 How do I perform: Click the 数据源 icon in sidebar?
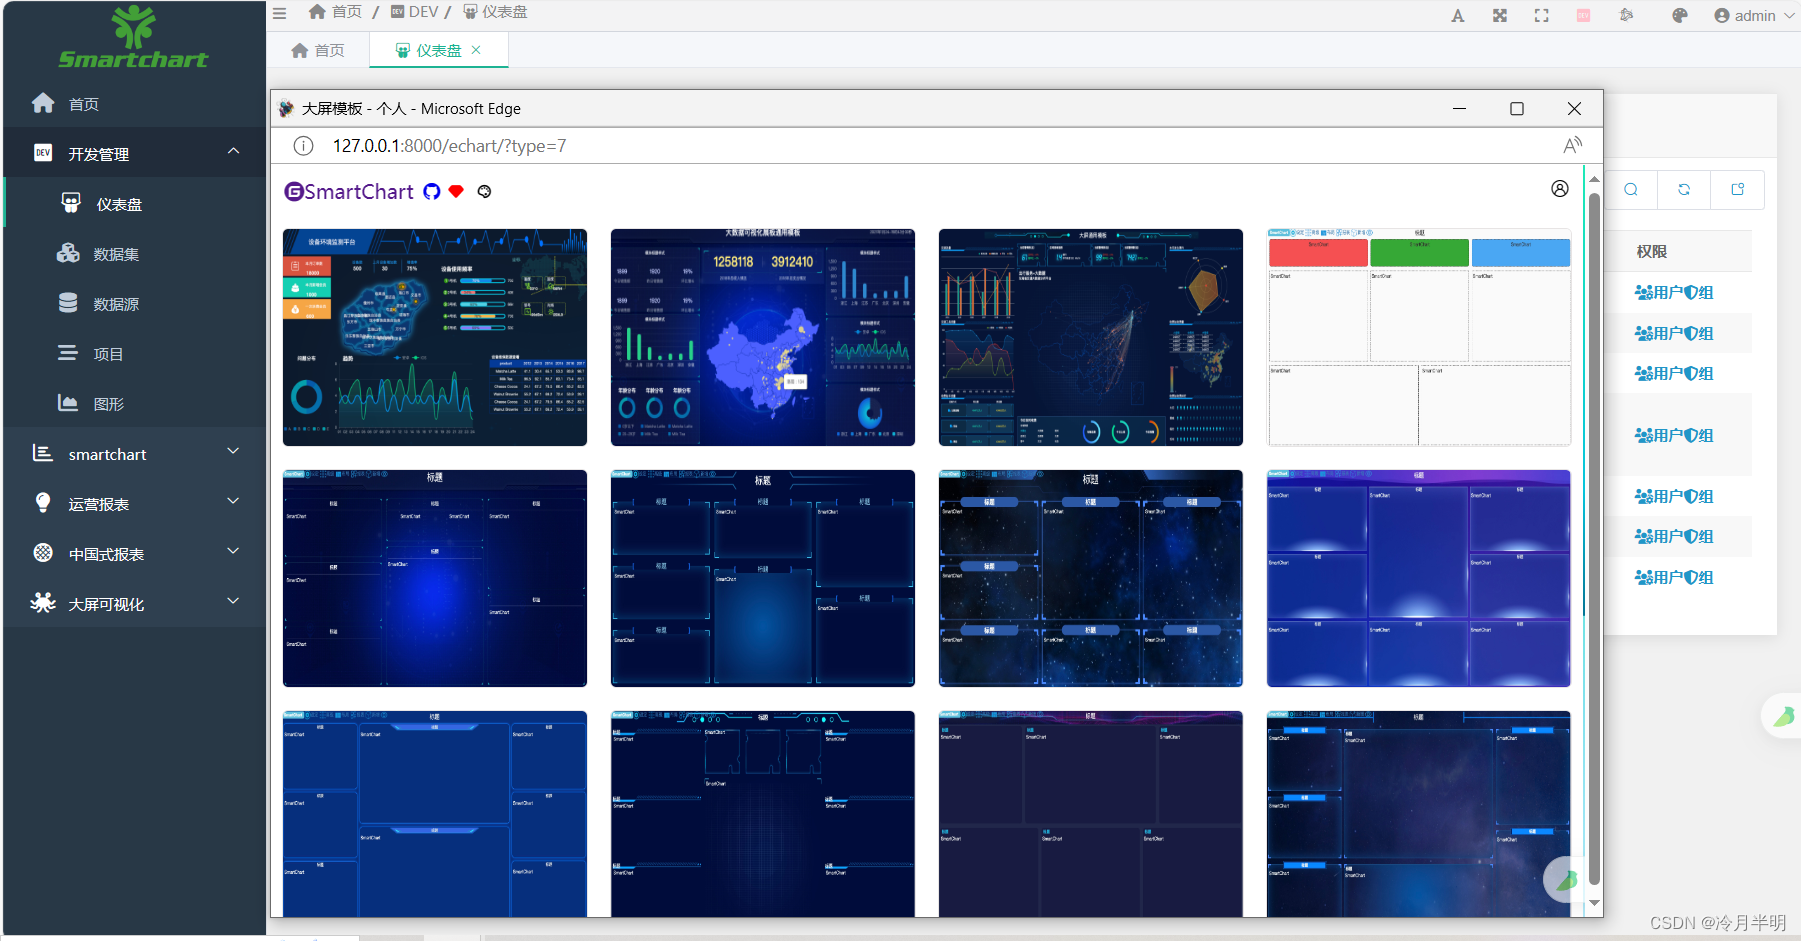pyautogui.click(x=68, y=303)
